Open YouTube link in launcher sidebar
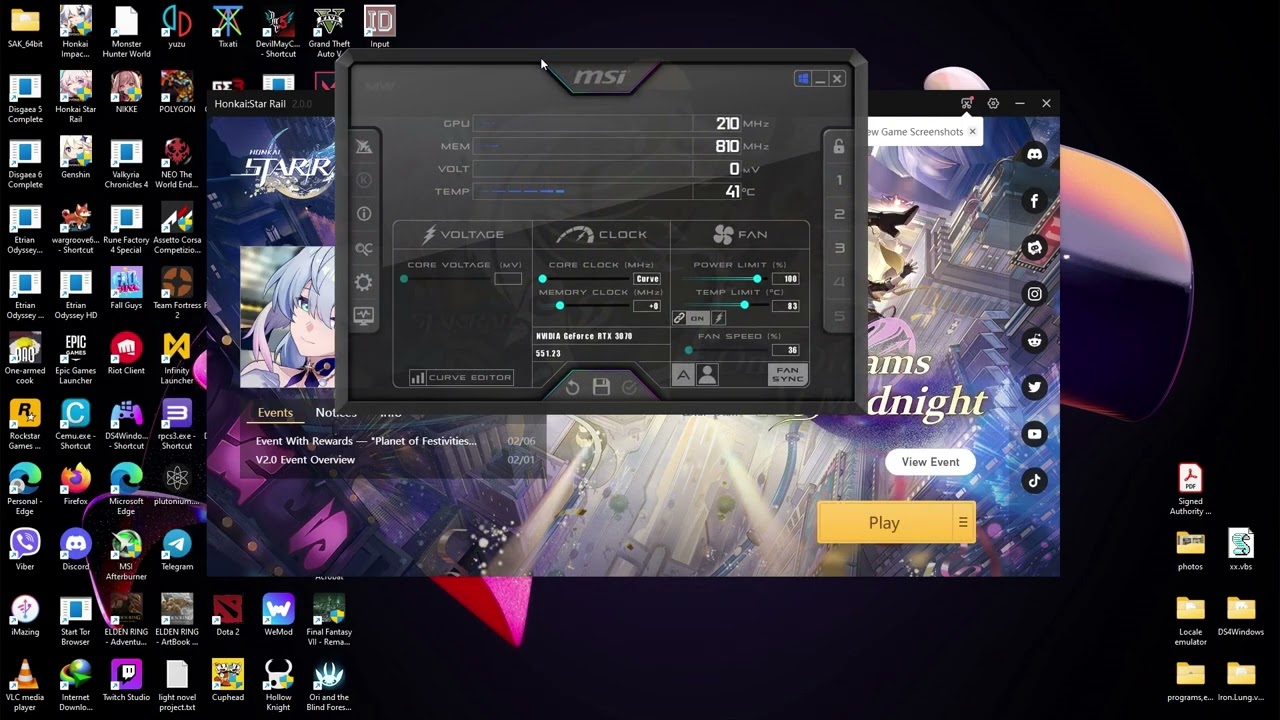The image size is (1280, 720). (x=1035, y=434)
